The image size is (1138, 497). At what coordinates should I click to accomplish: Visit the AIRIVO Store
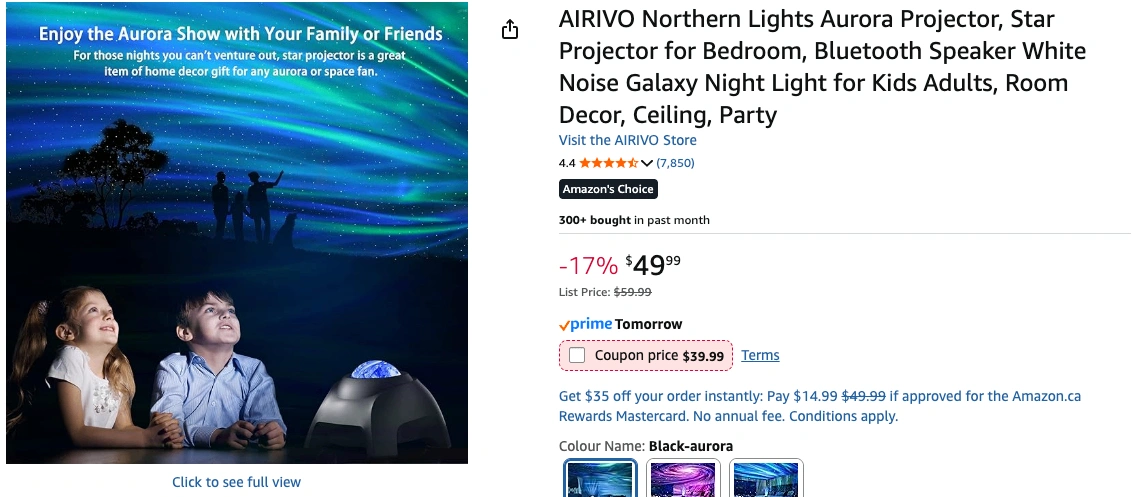pos(627,140)
